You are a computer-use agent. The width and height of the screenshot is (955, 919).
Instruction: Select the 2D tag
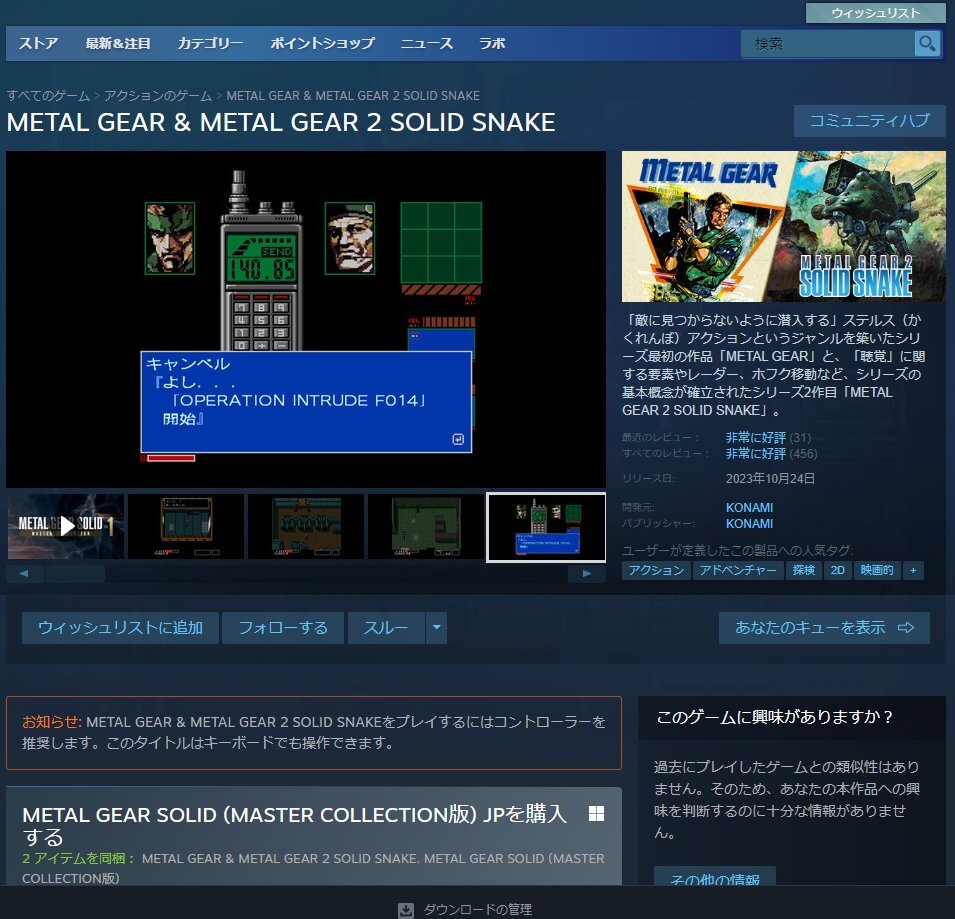point(837,571)
